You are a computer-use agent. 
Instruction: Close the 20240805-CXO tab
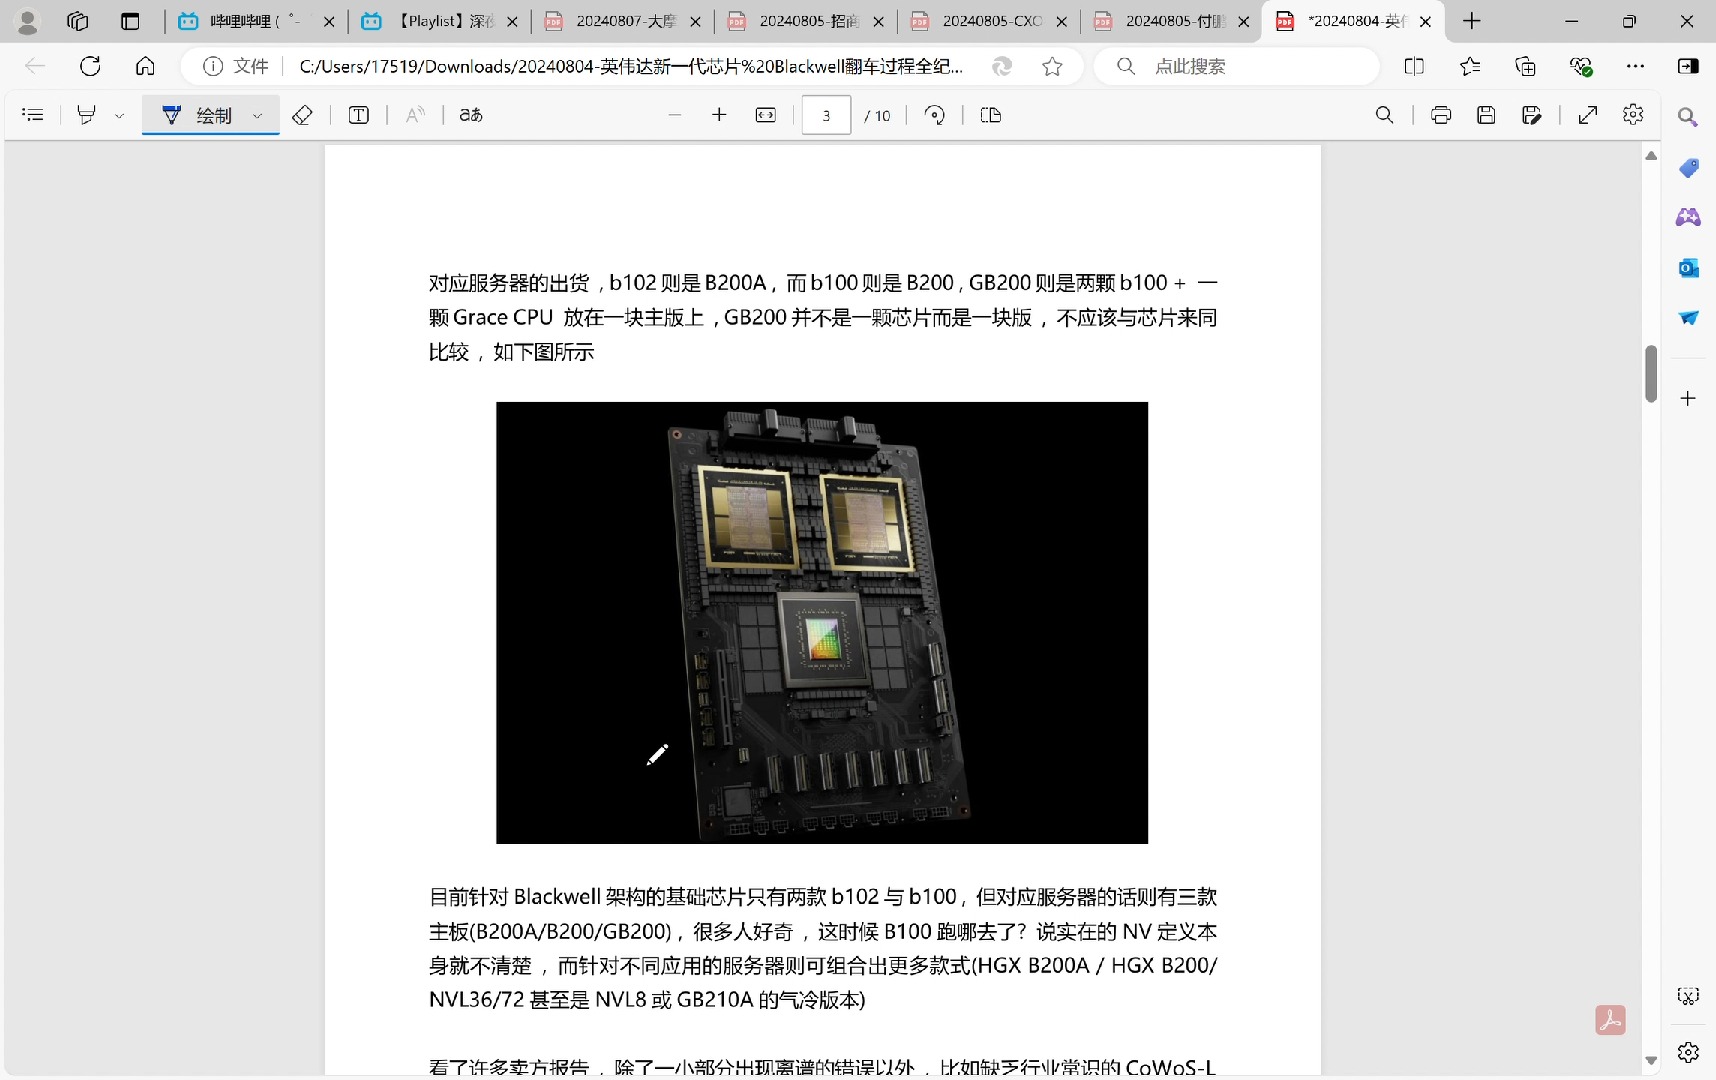tap(1061, 21)
